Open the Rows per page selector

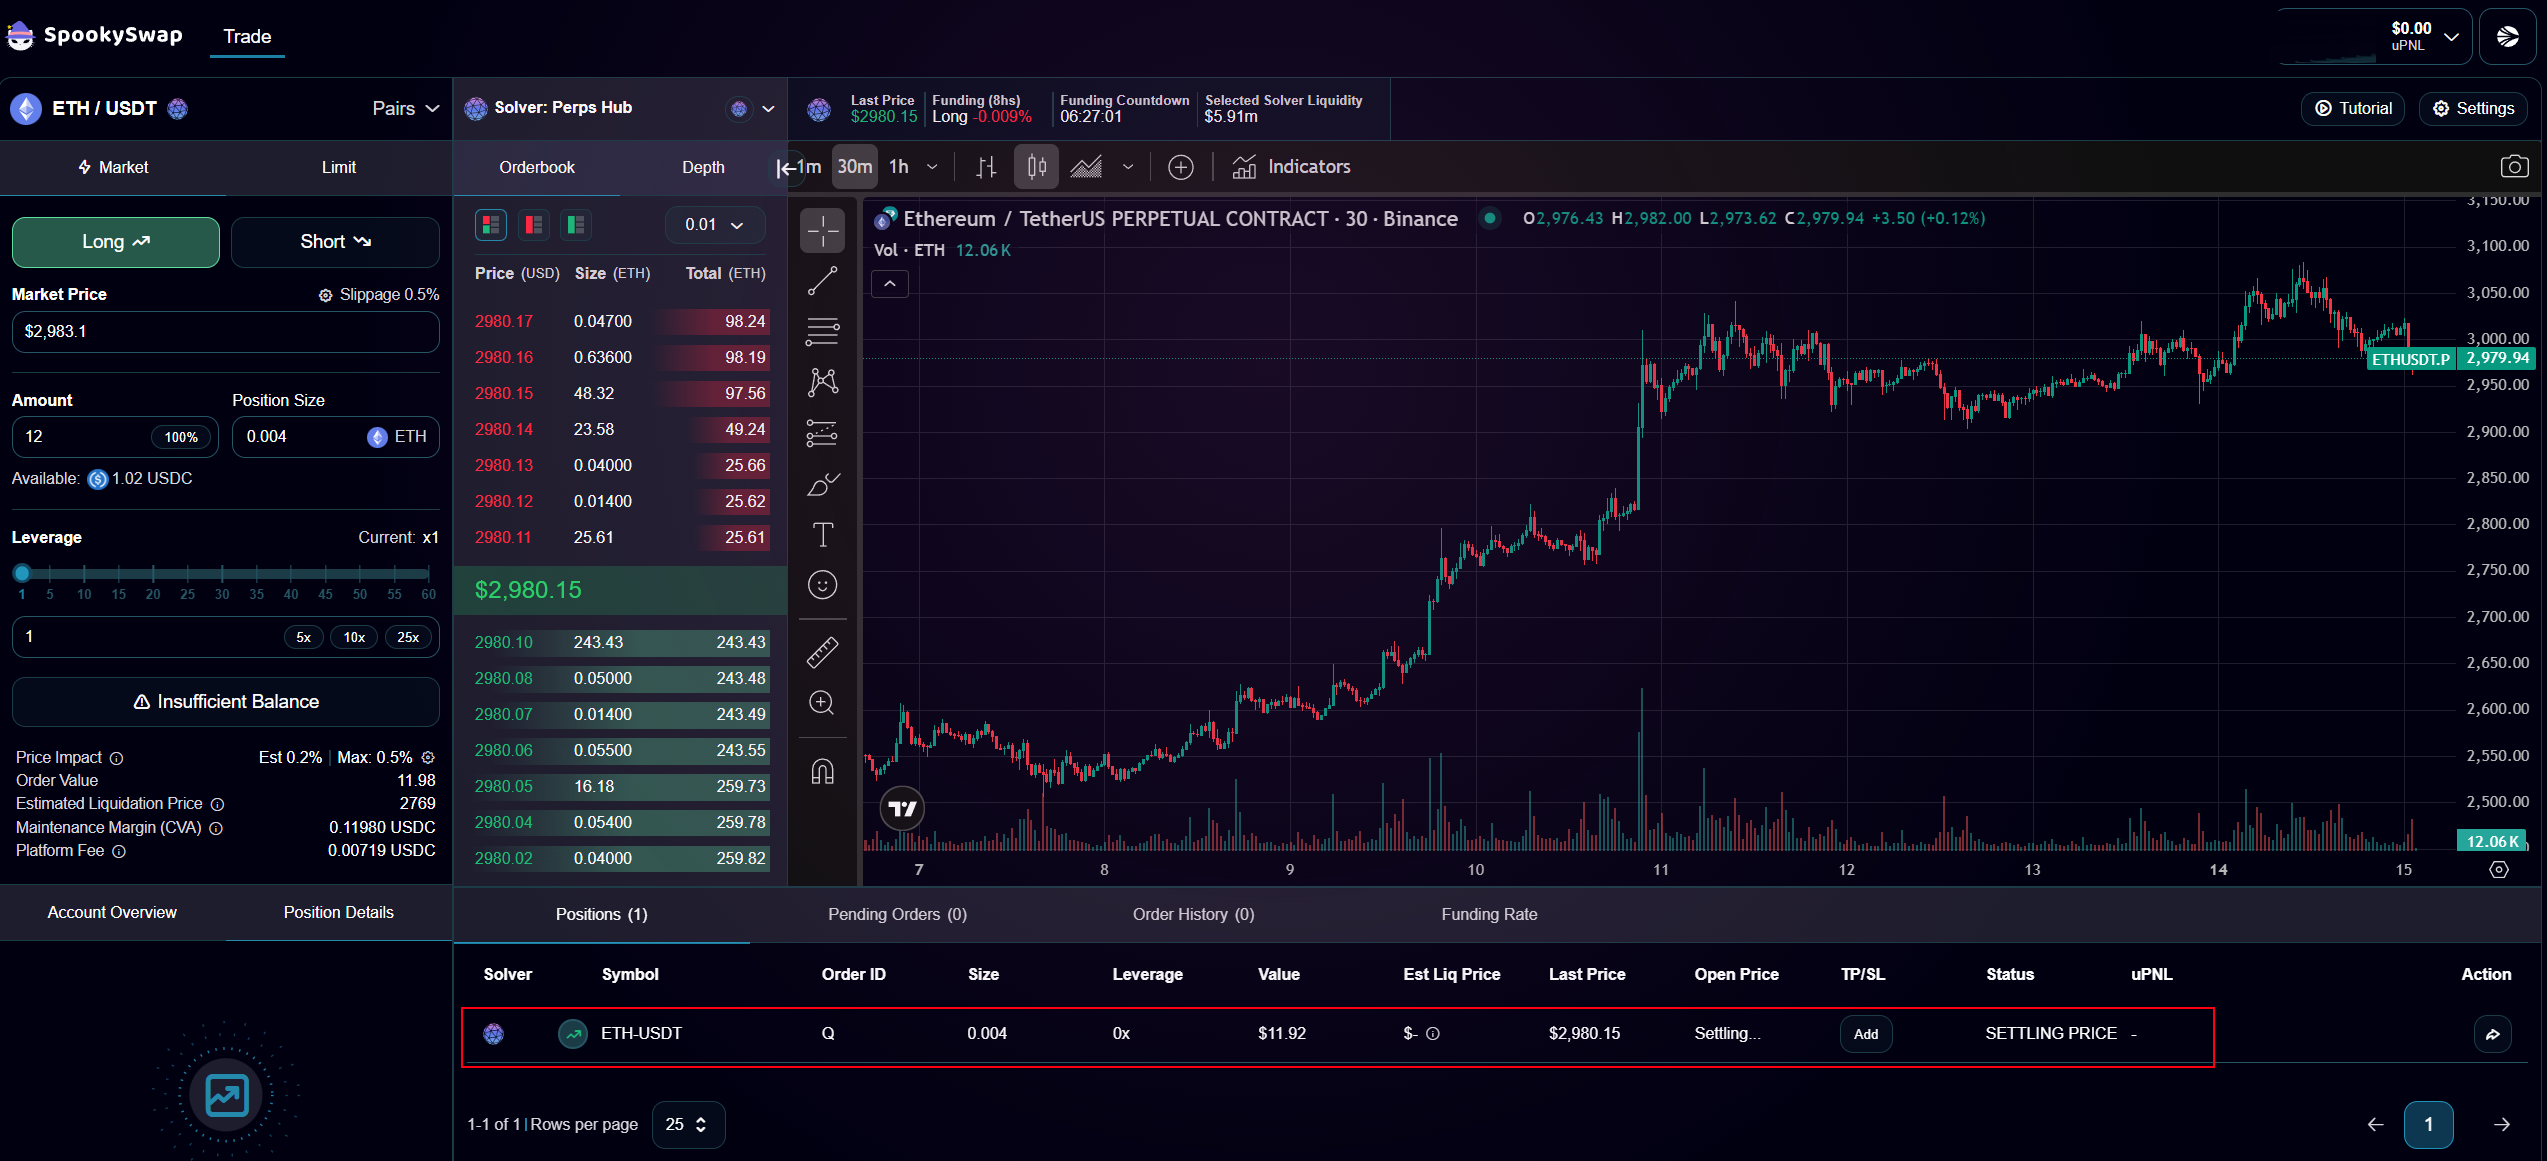(687, 1125)
